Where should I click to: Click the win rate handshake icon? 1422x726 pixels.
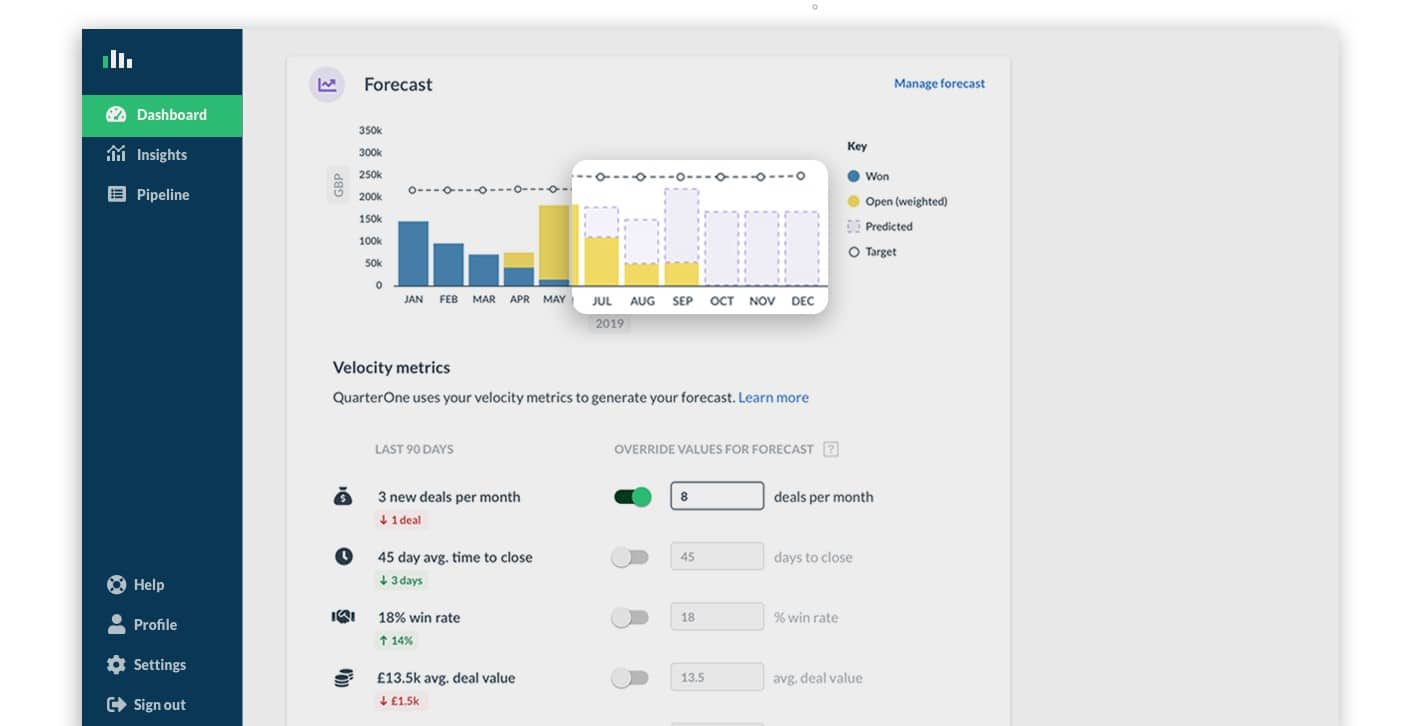click(343, 617)
